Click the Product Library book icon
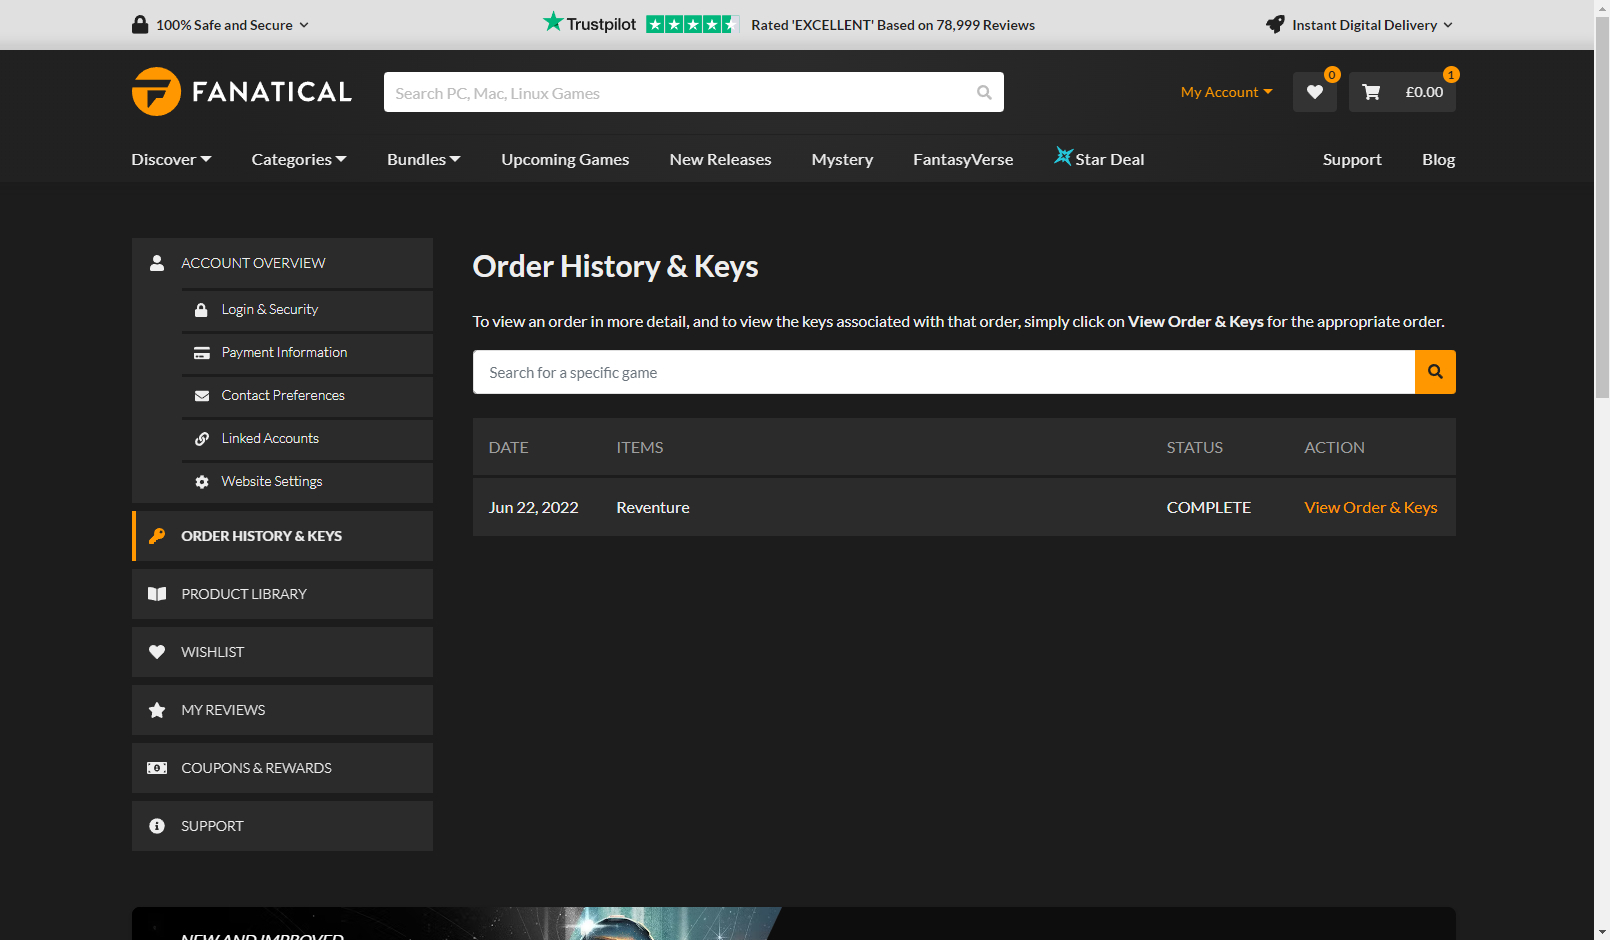Screen dimensions: 1610x940 157,594
